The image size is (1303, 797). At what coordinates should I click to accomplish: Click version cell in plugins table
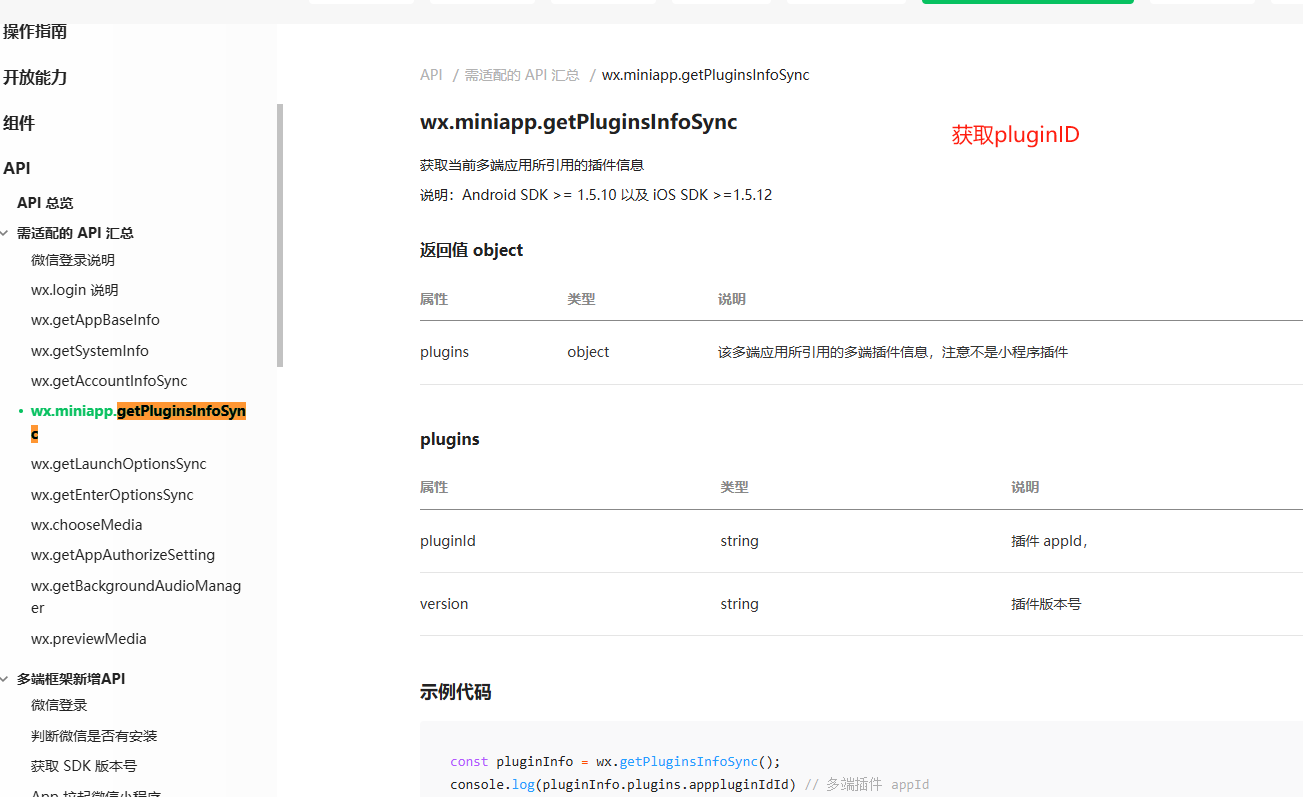pos(444,604)
